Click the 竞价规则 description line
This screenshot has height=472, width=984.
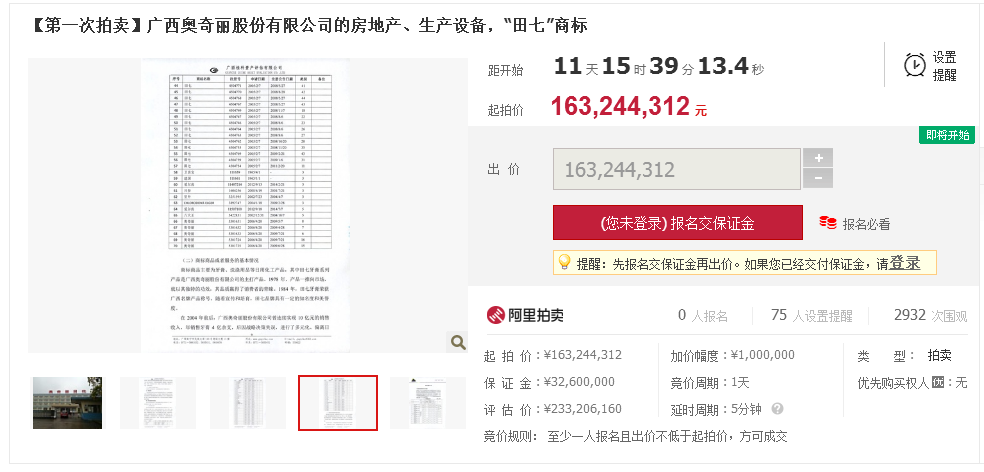pyautogui.click(x=635, y=436)
